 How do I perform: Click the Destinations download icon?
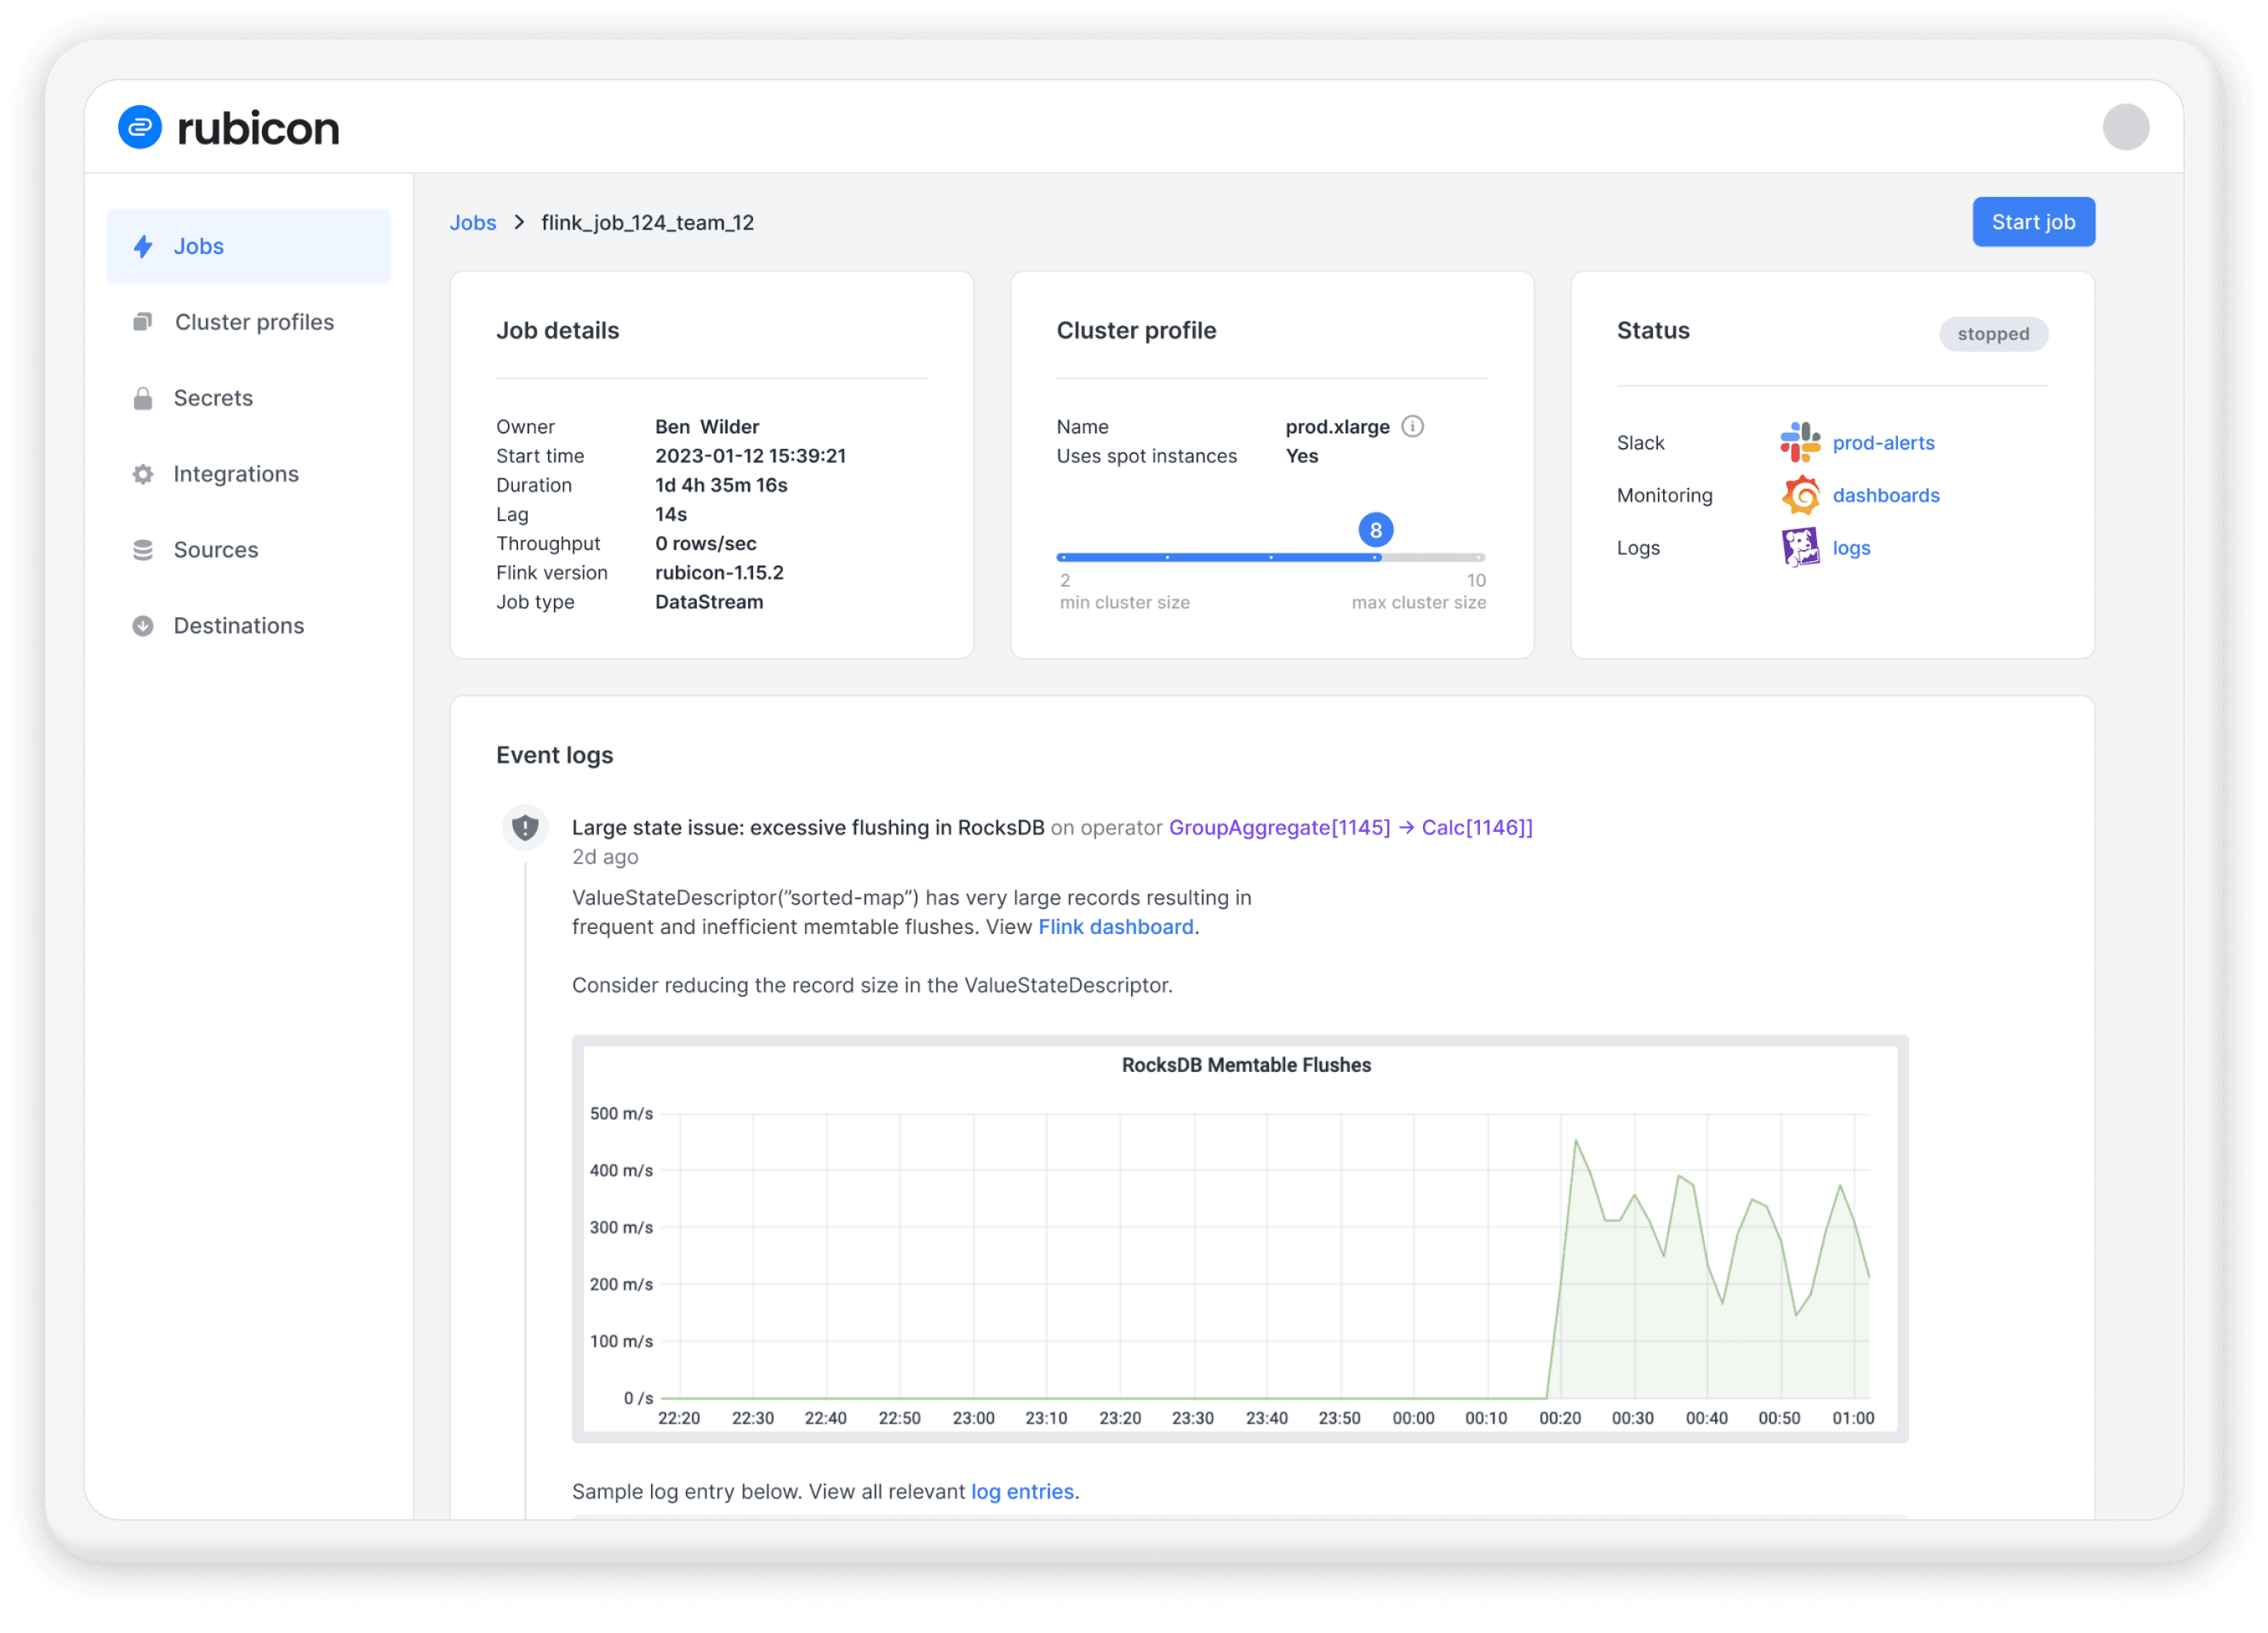click(143, 626)
